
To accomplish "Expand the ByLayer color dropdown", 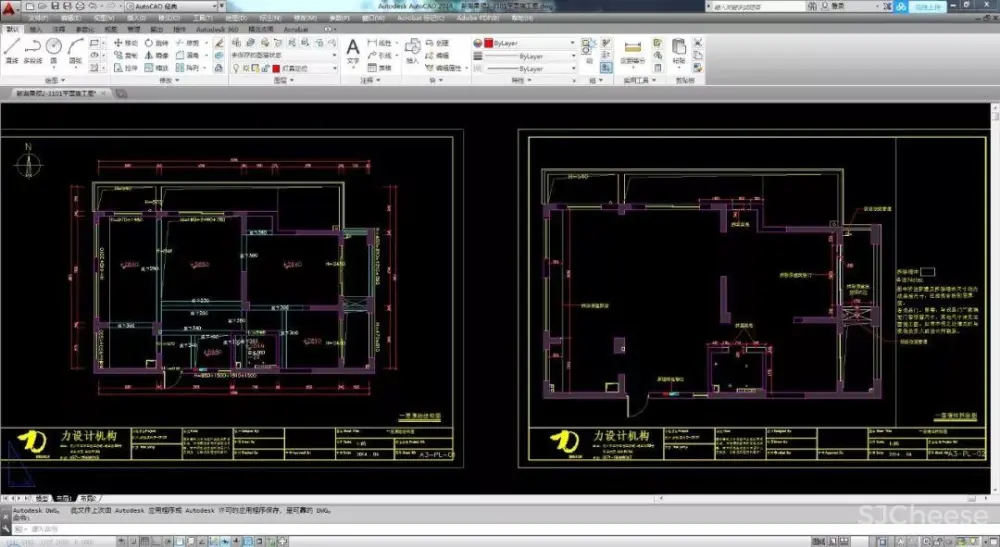I will coord(573,44).
